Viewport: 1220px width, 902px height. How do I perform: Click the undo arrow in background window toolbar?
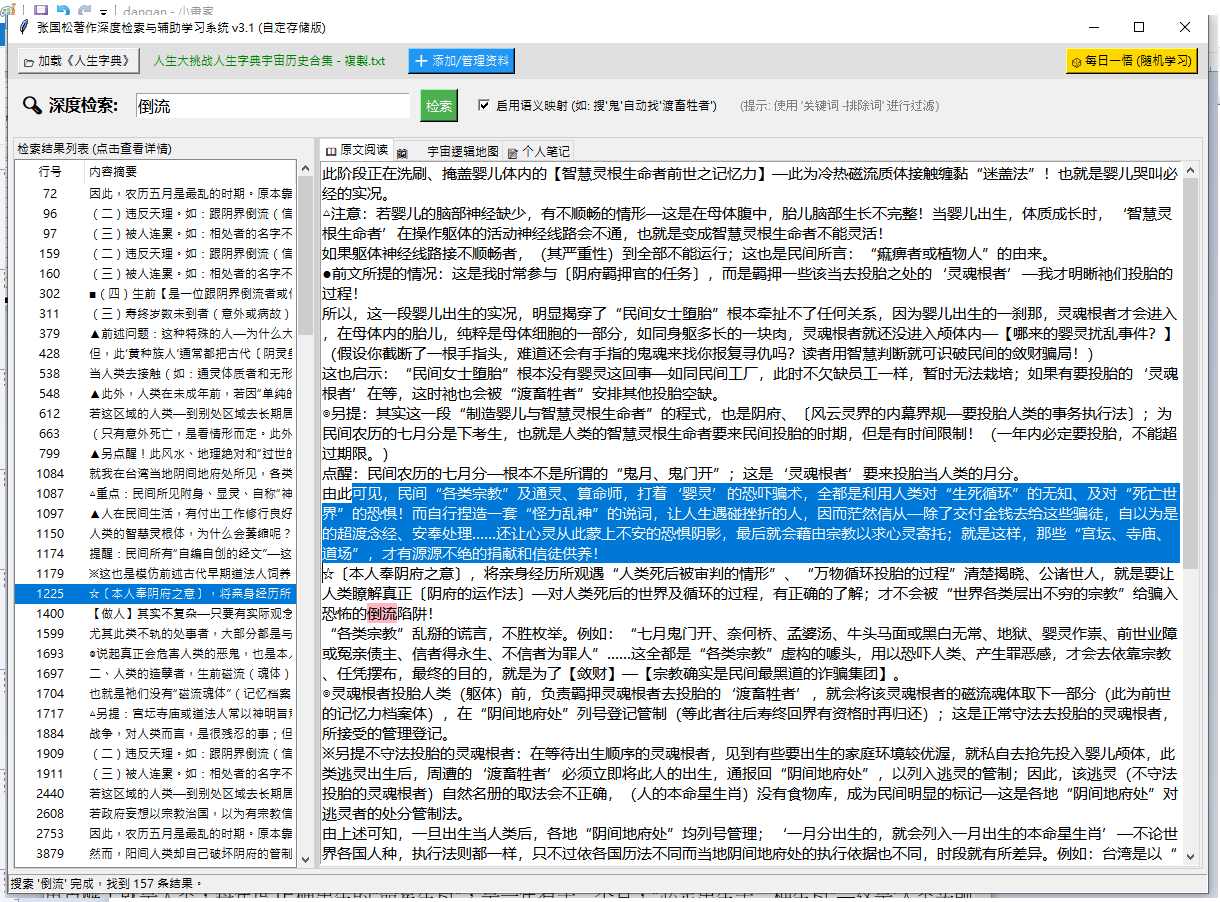point(63,9)
